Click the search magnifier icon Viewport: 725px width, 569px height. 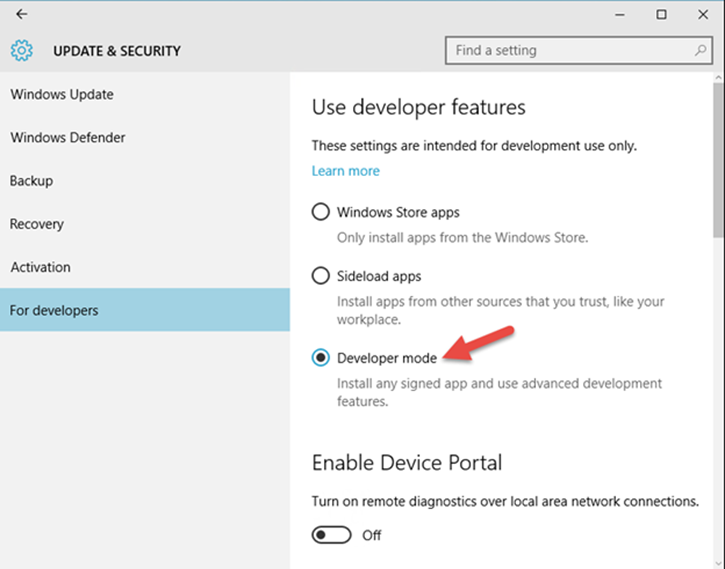pos(700,50)
